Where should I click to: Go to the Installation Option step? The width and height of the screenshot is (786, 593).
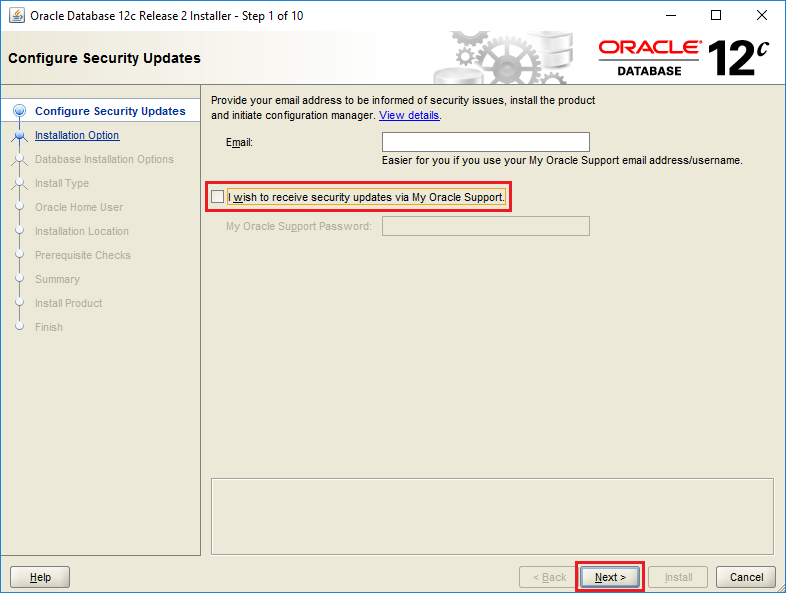coord(77,135)
